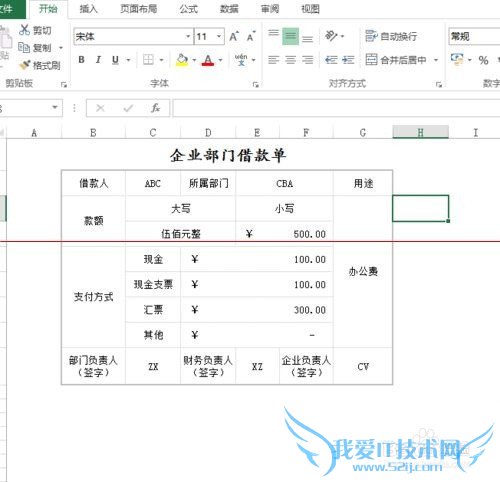Viewport: 500px width, 482px height.
Task: Open number format box 常规
Action: click(x=474, y=36)
